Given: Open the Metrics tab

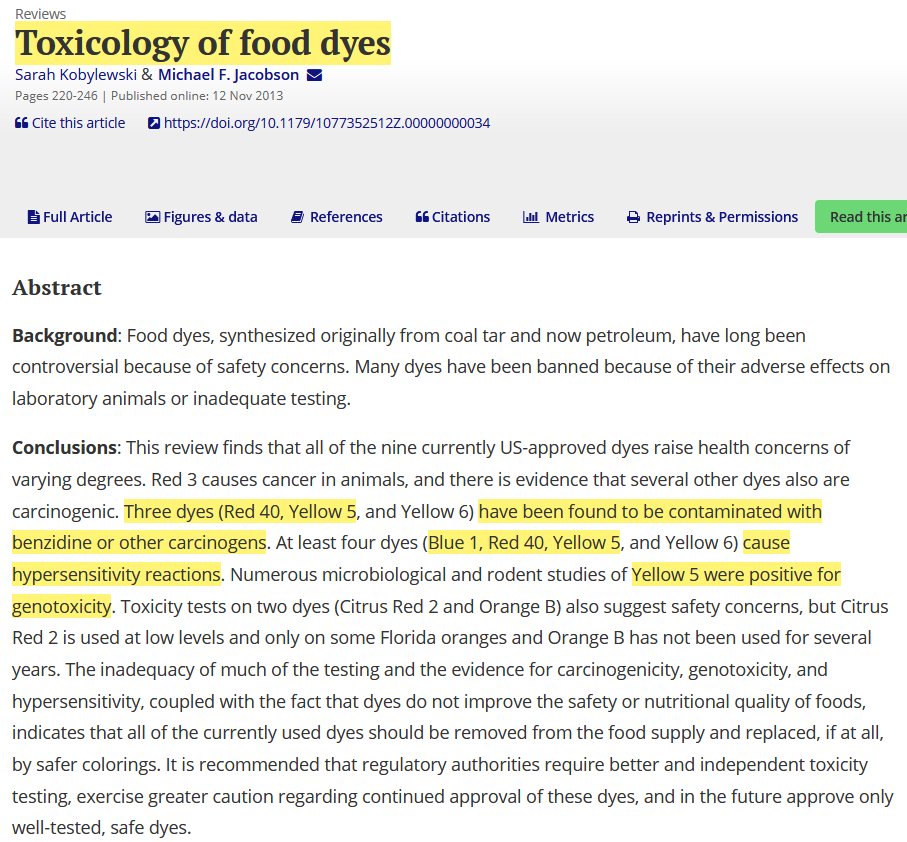Looking at the screenshot, I should click(x=558, y=217).
